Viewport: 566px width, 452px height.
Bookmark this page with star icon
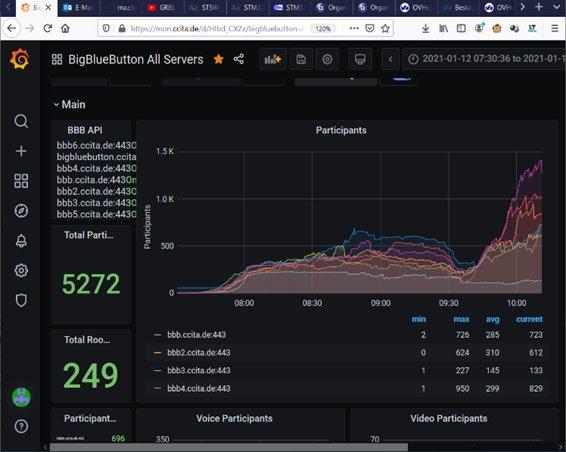385,28
